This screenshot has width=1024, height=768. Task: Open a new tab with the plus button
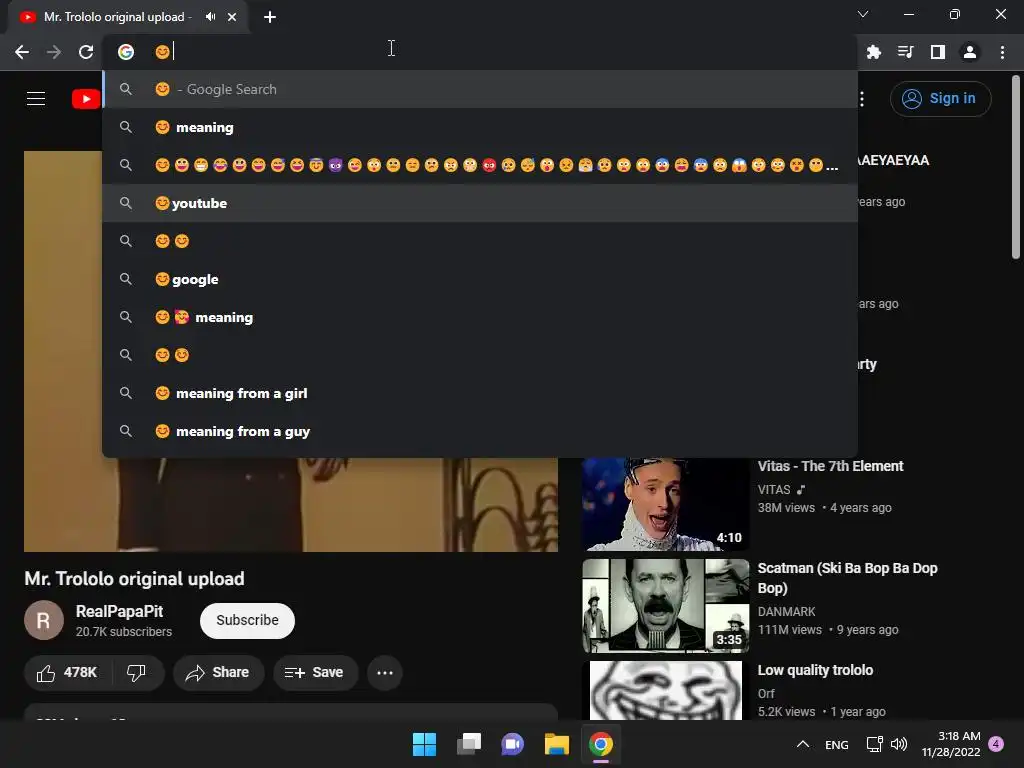tap(270, 17)
